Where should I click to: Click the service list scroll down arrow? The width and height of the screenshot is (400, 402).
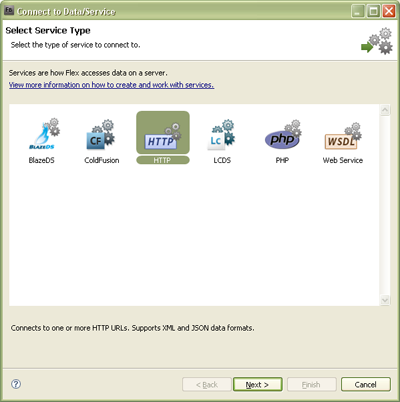point(385,300)
